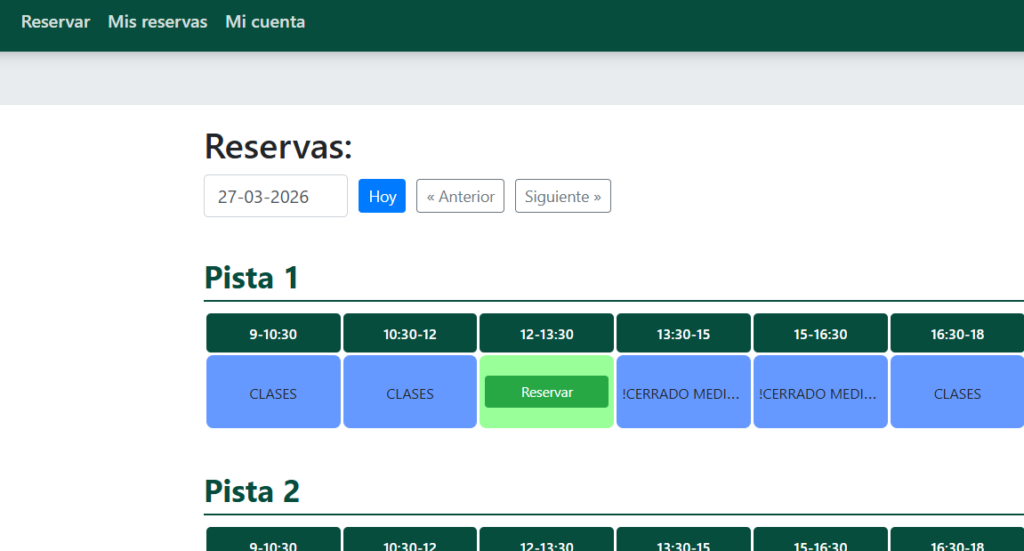
Task: Advance to next day with Siguiente »
Action: pyautogui.click(x=562, y=196)
